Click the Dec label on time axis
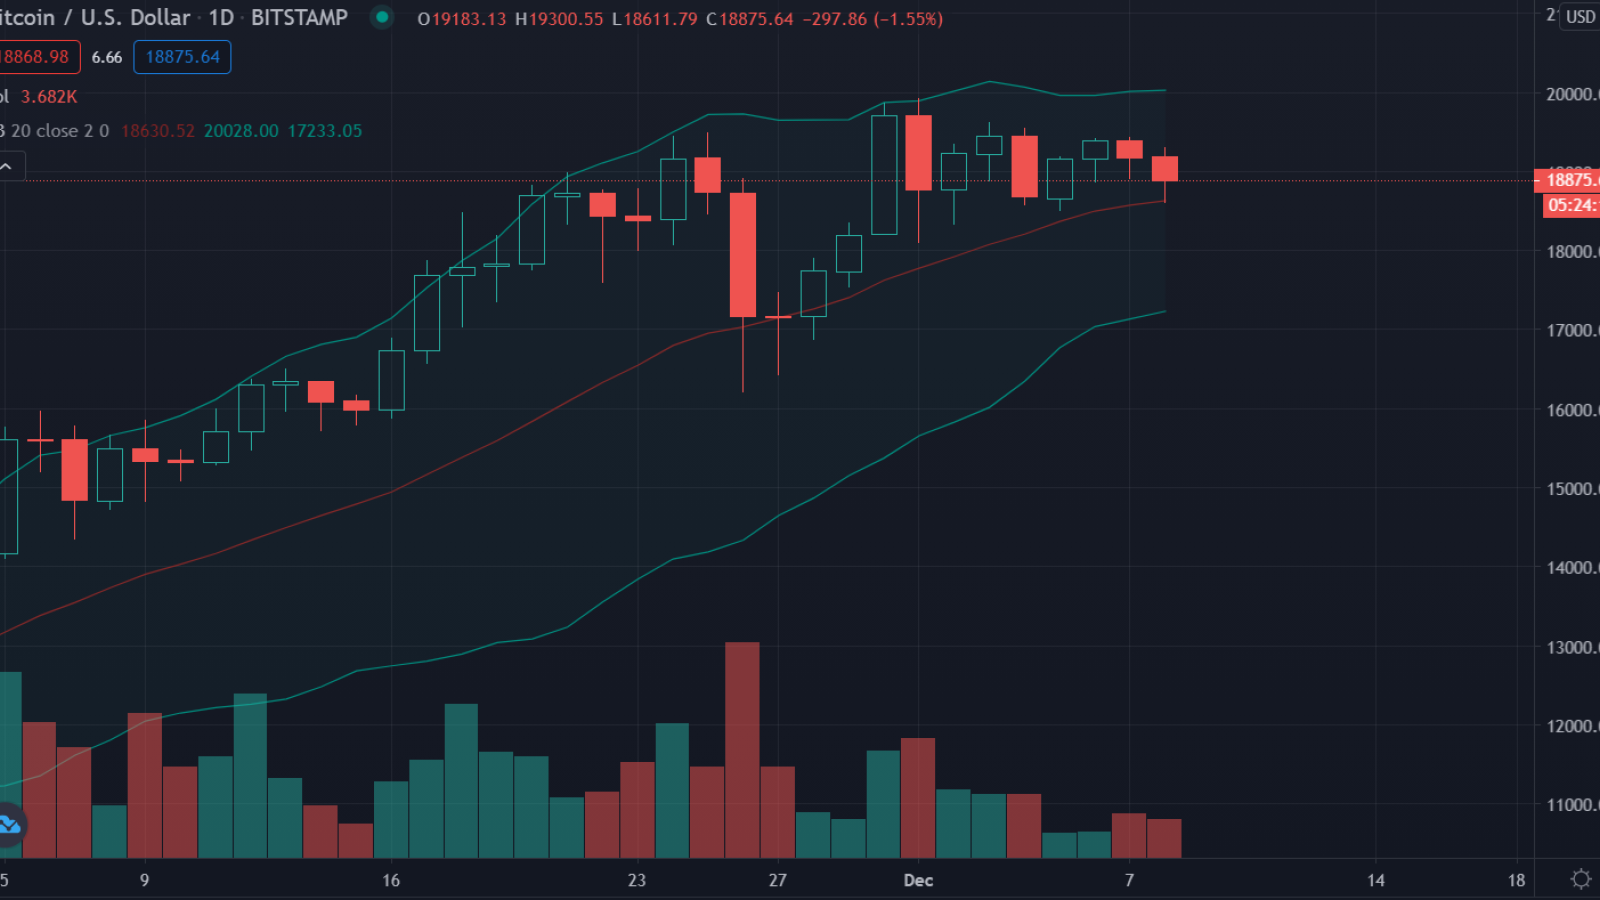Screen dimensions: 1600x900 [918, 880]
